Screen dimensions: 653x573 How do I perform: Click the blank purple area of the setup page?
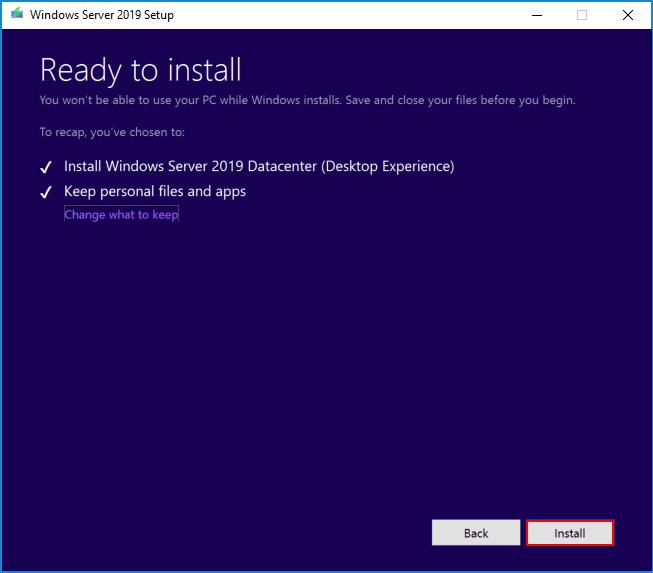[x=325, y=358]
